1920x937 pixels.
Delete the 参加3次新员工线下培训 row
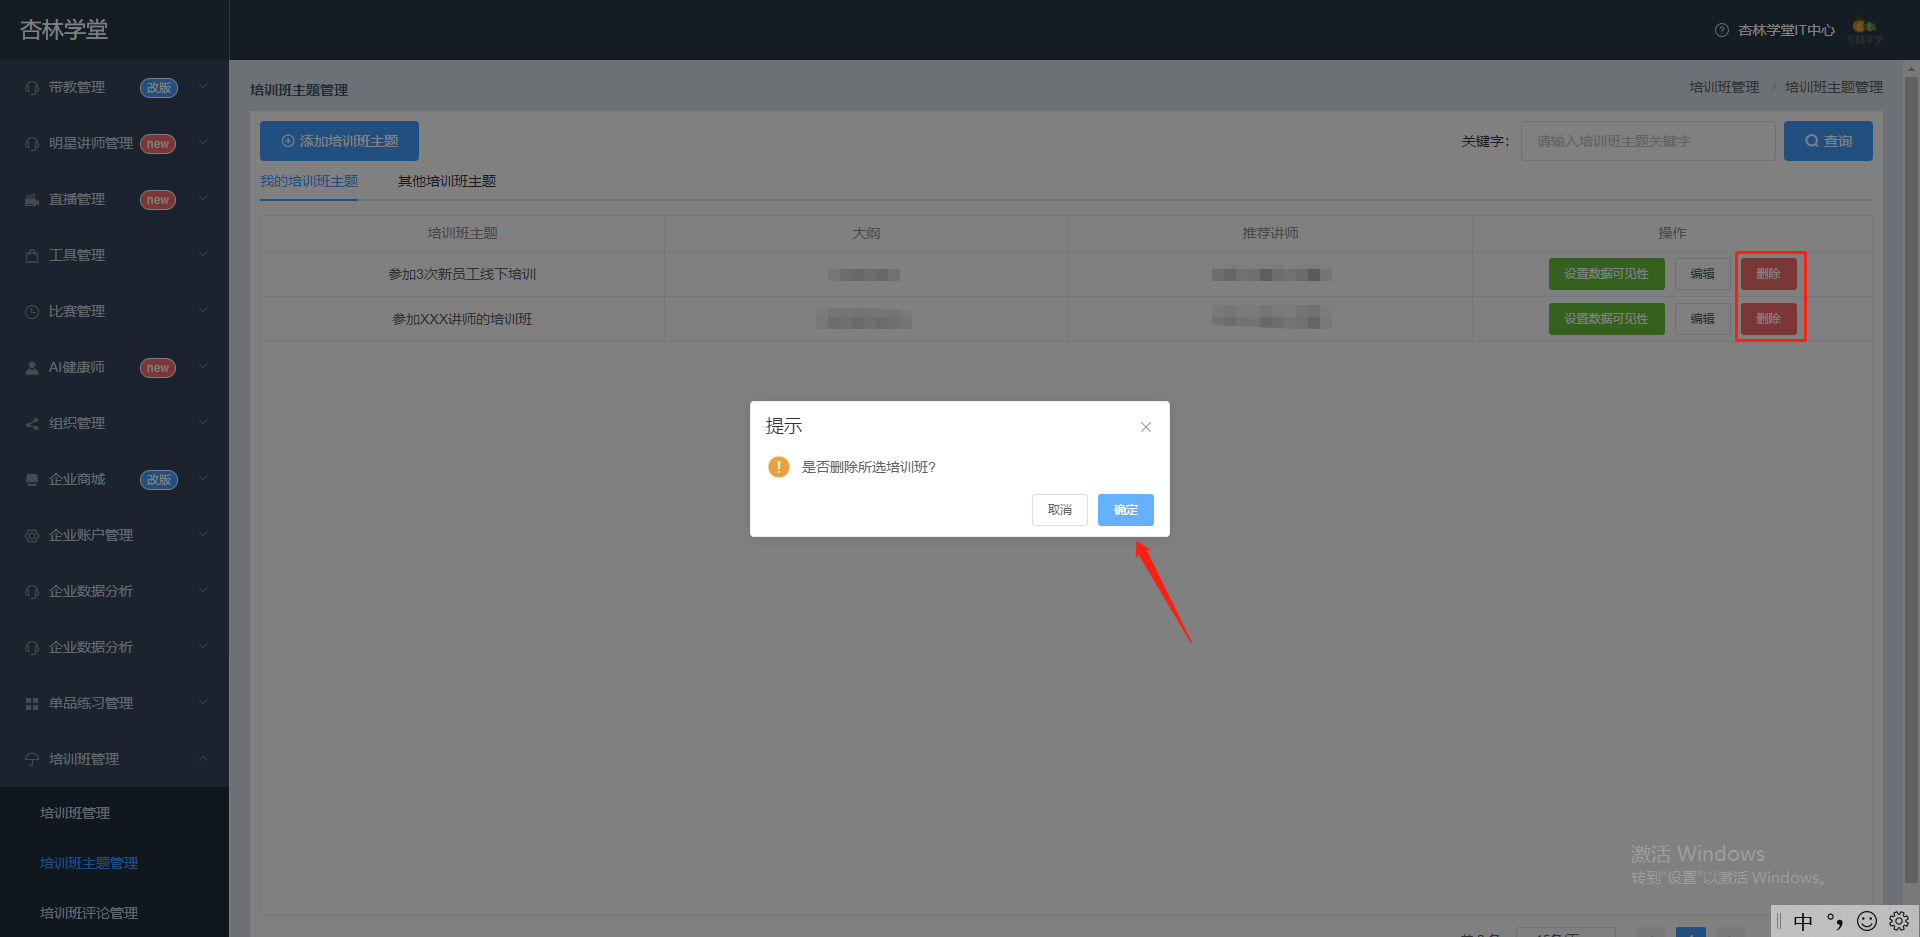pos(1769,274)
